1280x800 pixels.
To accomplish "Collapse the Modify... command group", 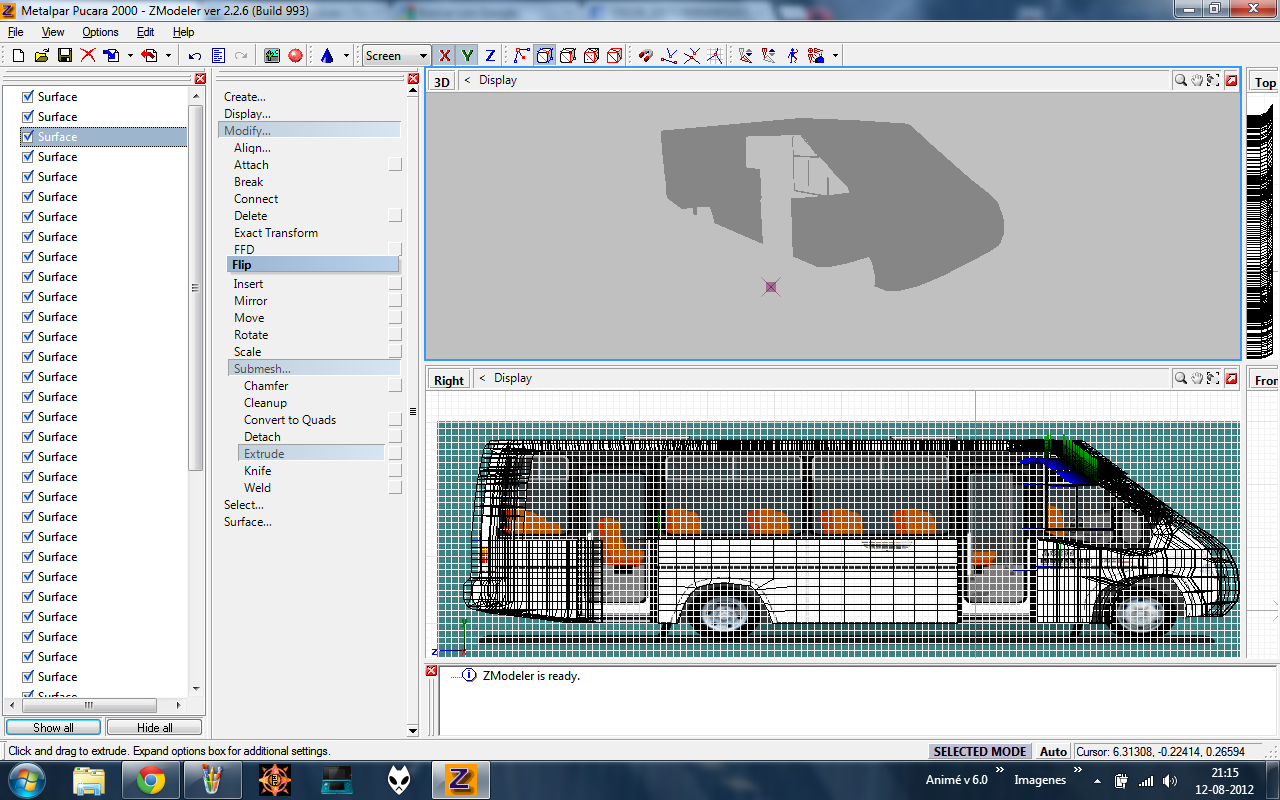I will click(309, 130).
